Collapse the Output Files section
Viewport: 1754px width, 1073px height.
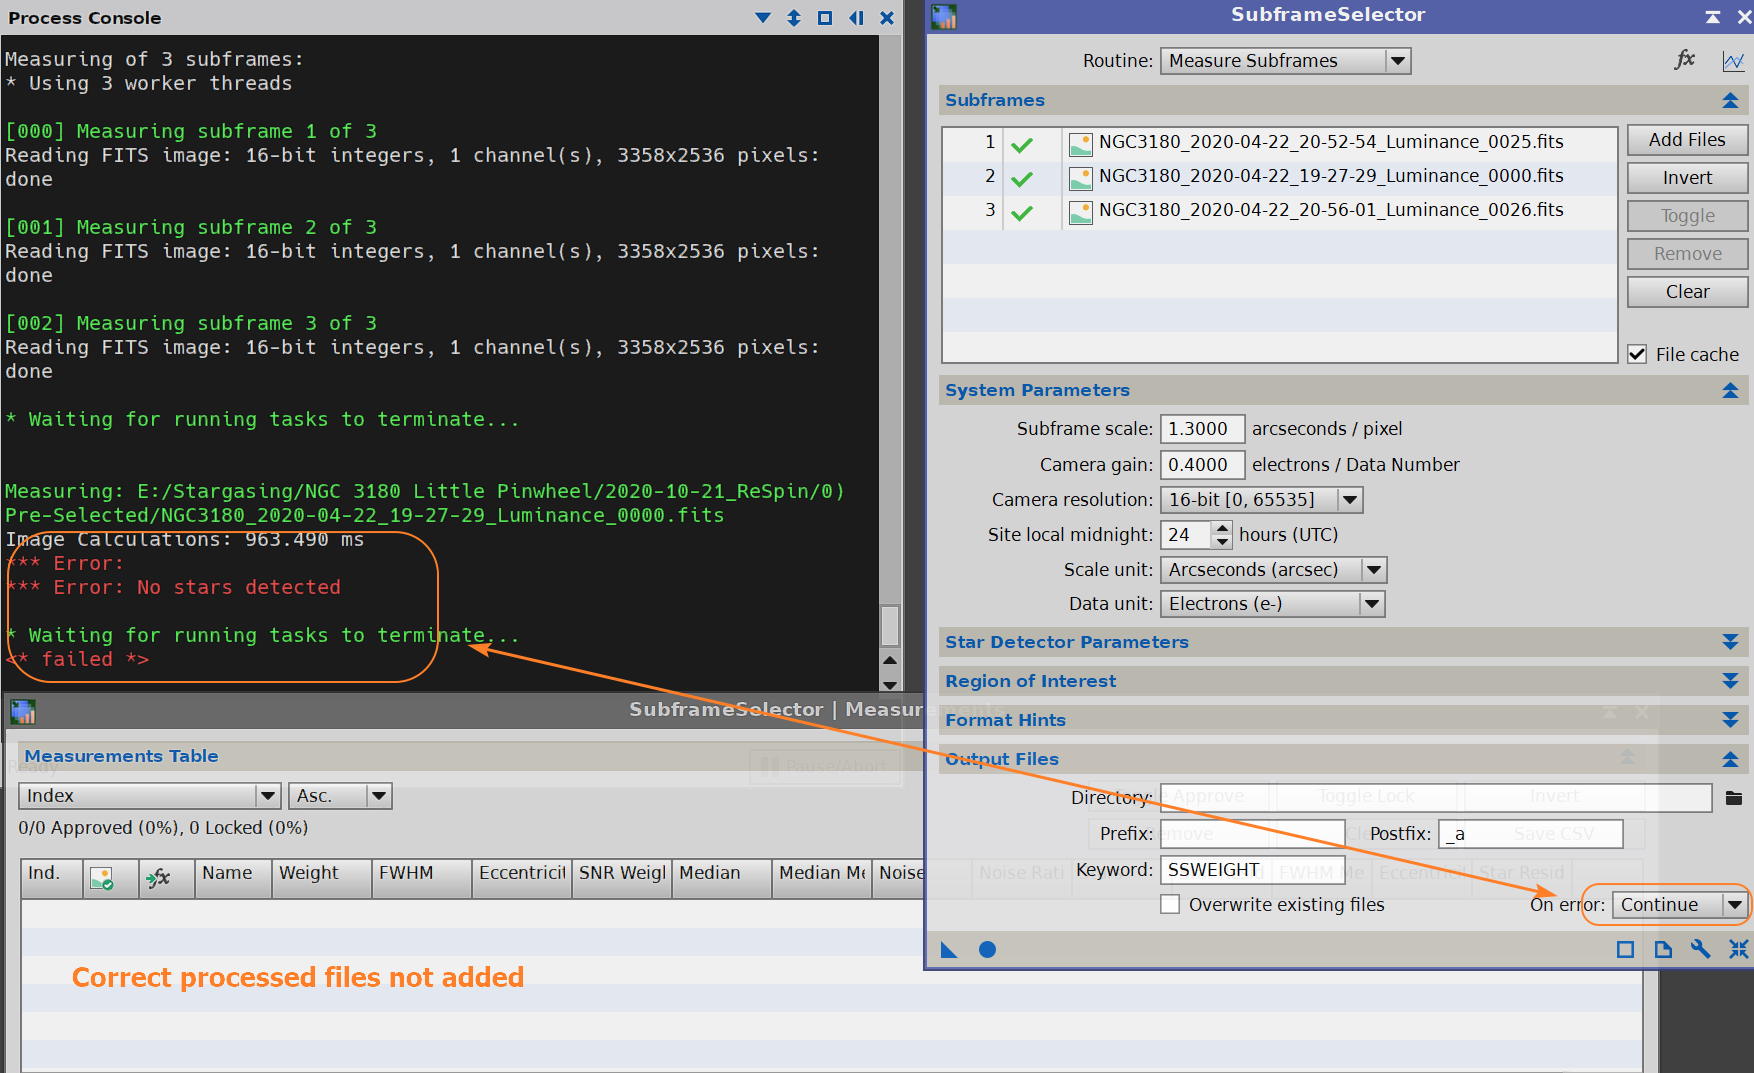(x=1730, y=759)
